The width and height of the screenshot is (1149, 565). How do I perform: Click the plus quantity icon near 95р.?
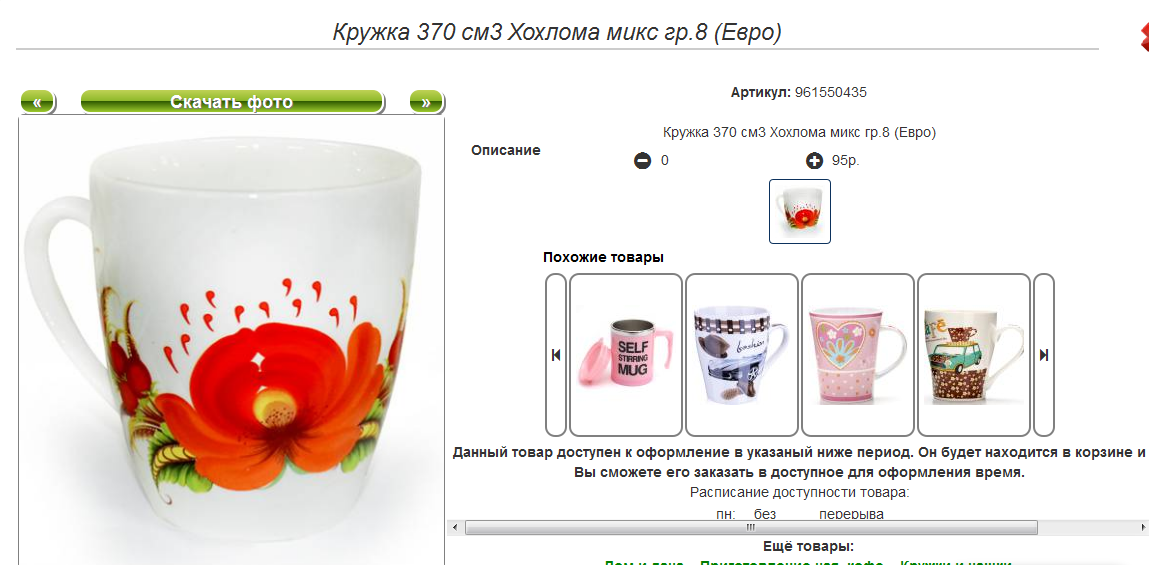point(814,160)
